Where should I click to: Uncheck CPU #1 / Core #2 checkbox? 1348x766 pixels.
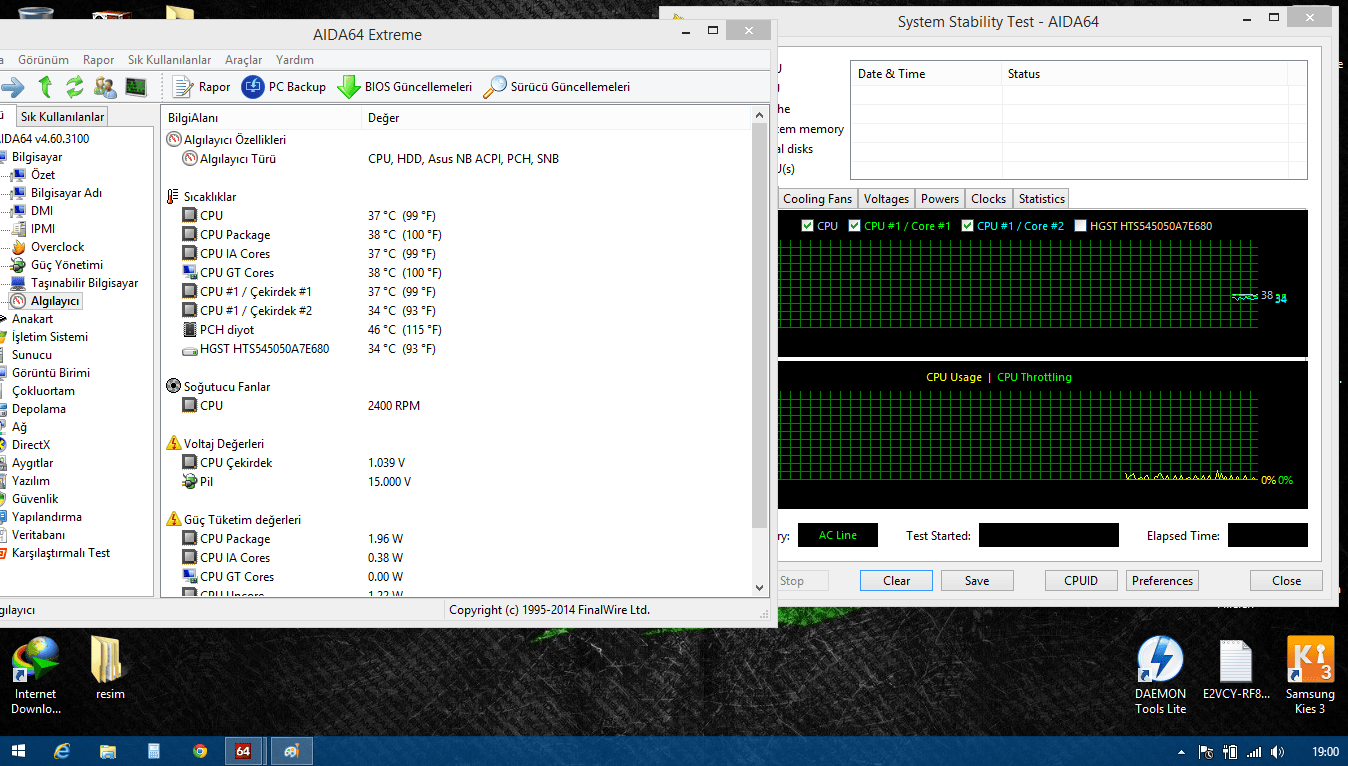tap(968, 226)
